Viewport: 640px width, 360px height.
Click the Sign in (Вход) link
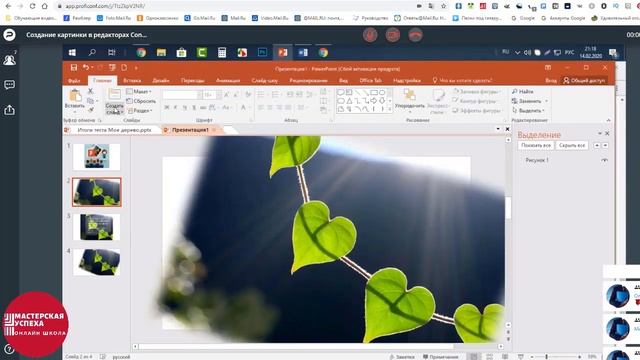click(x=551, y=81)
